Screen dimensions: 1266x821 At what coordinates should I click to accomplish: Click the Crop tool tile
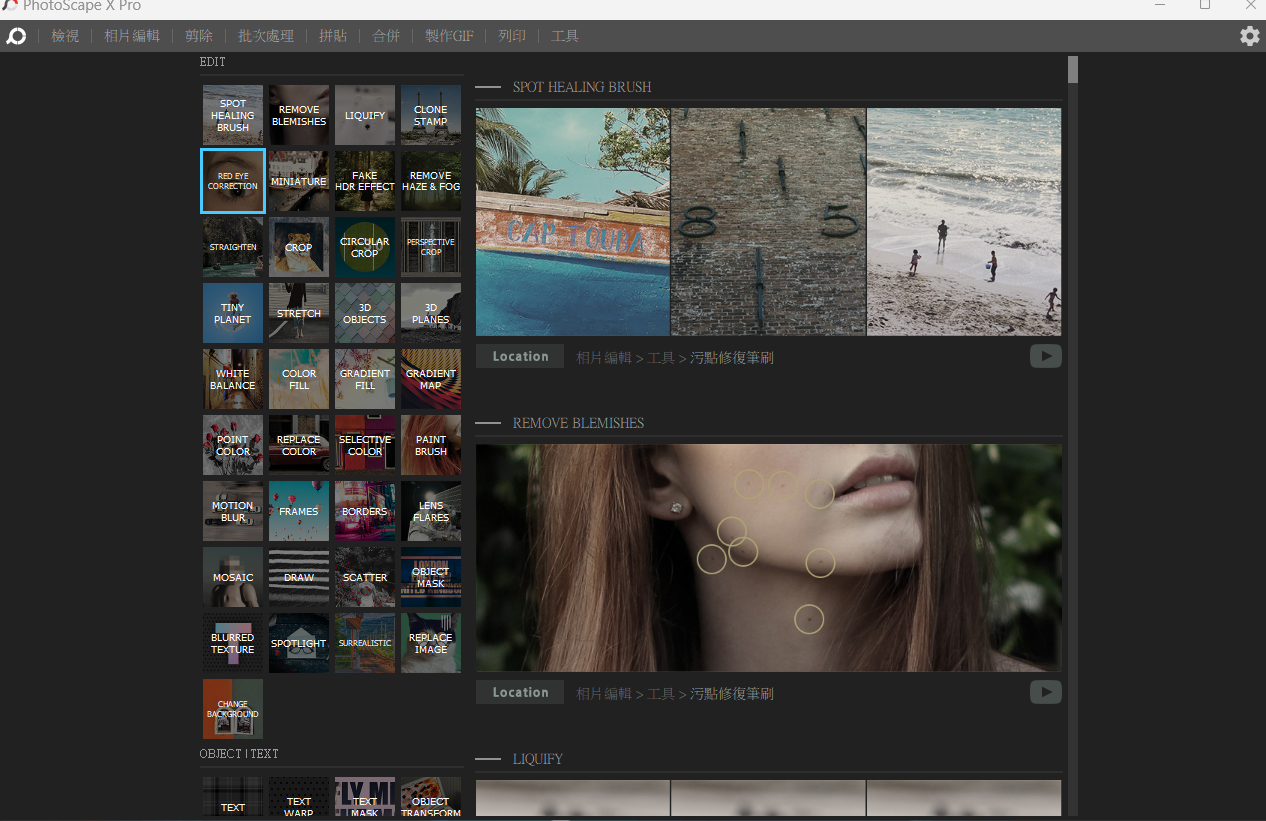(x=299, y=247)
